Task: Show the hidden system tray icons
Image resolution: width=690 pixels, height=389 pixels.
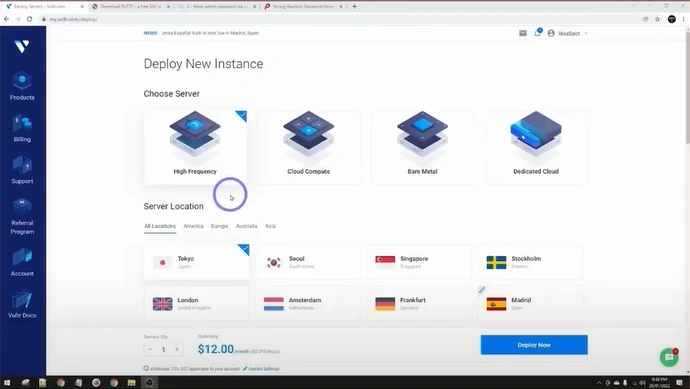Action: point(599,383)
